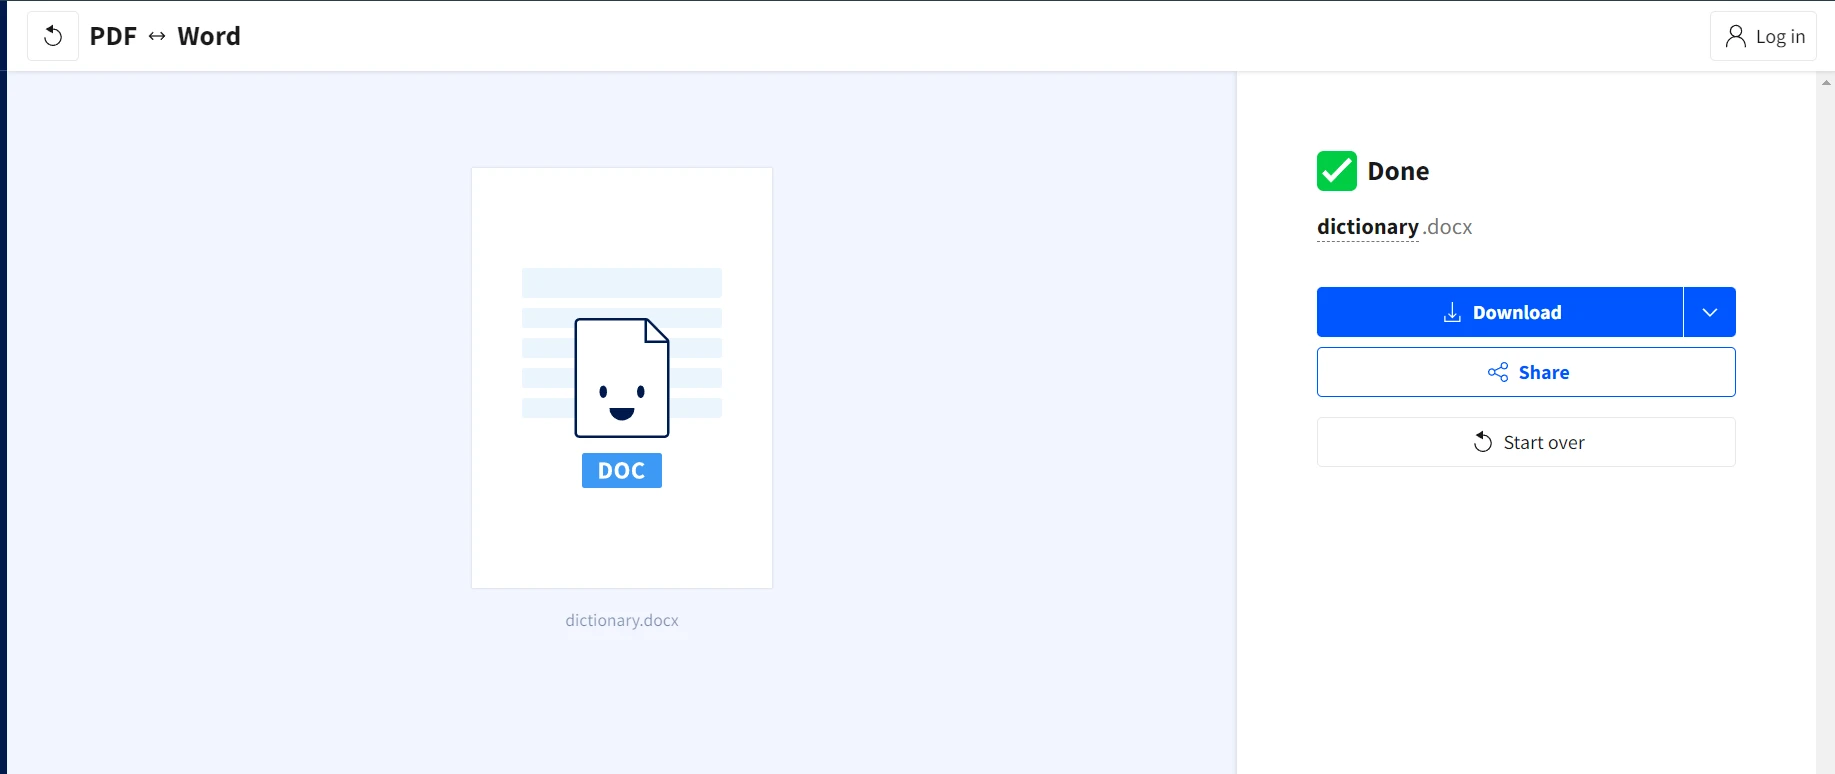The height and width of the screenshot is (774, 1835).
Task: Click the circular back arrow icon beside PDF
Action: pyautogui.click(x=53, y=36)
